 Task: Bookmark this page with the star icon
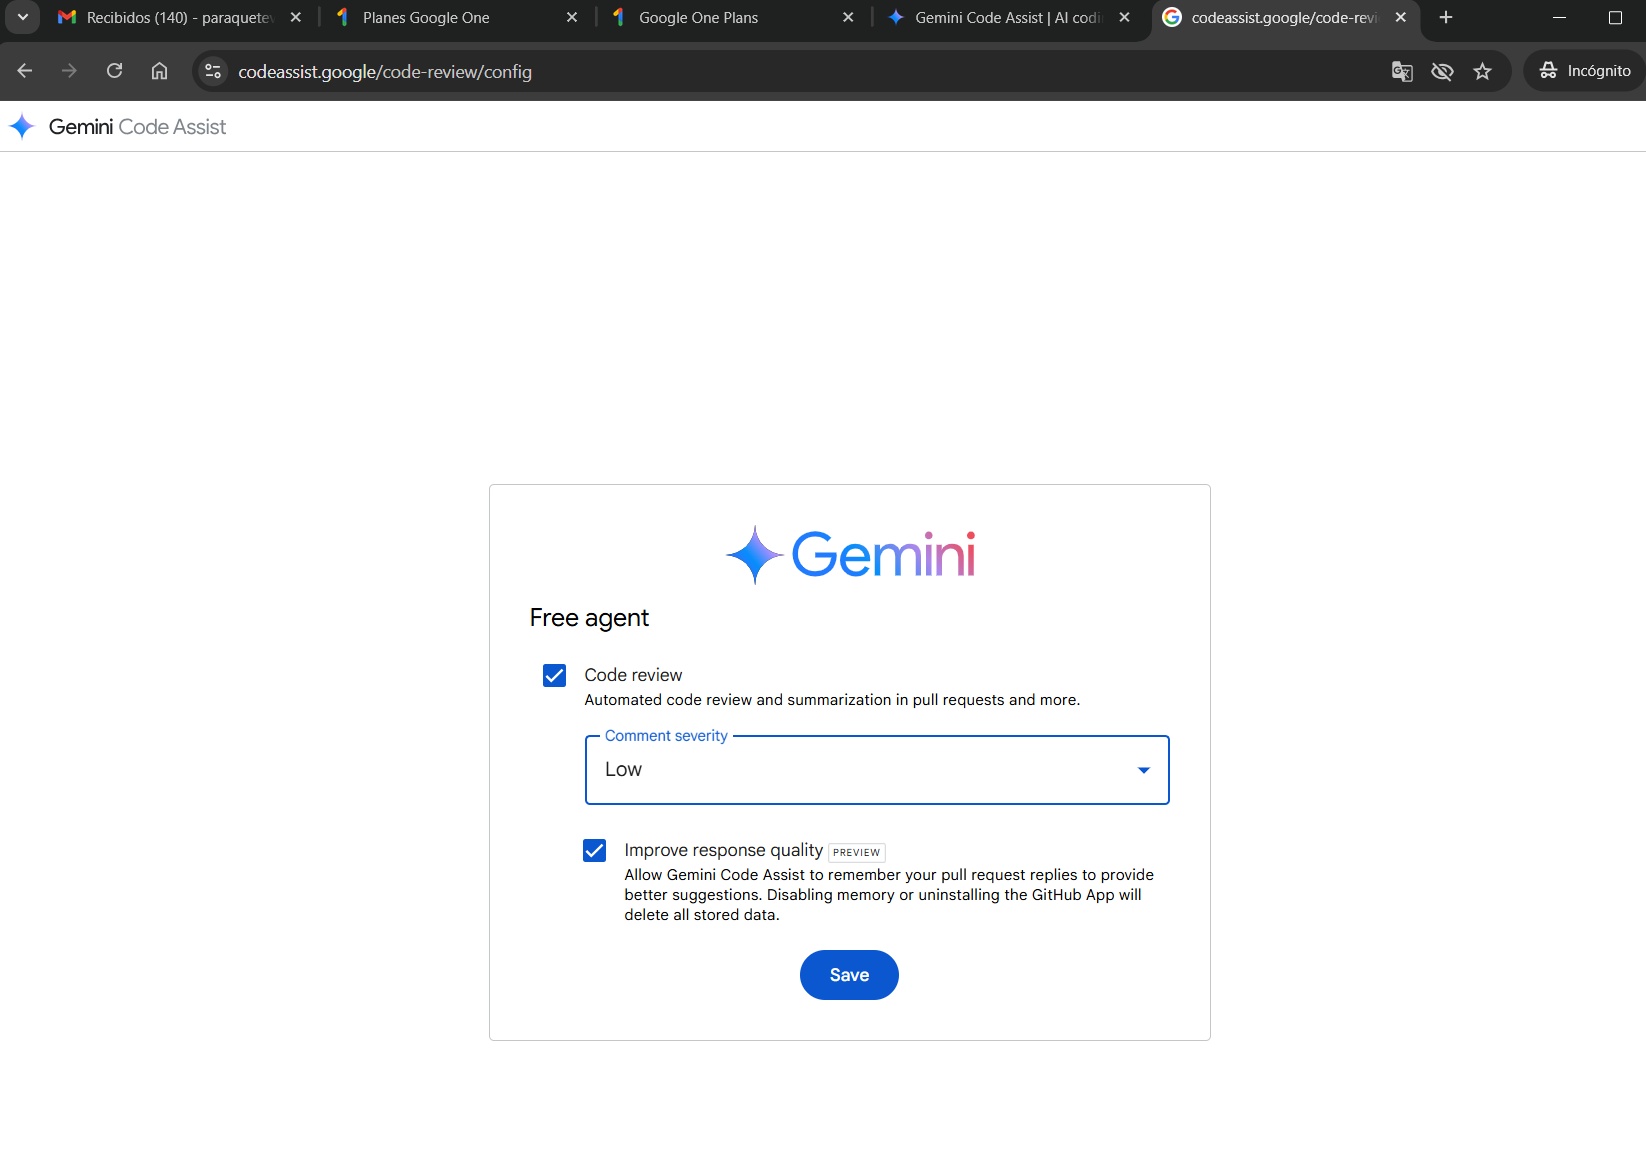coord(1482,71)
